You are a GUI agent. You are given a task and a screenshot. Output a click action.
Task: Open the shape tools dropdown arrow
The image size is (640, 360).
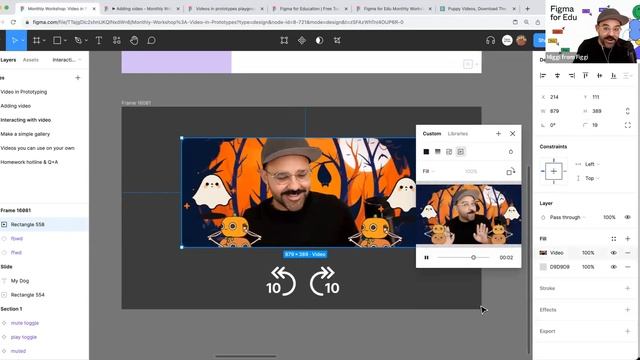[65, 41]
